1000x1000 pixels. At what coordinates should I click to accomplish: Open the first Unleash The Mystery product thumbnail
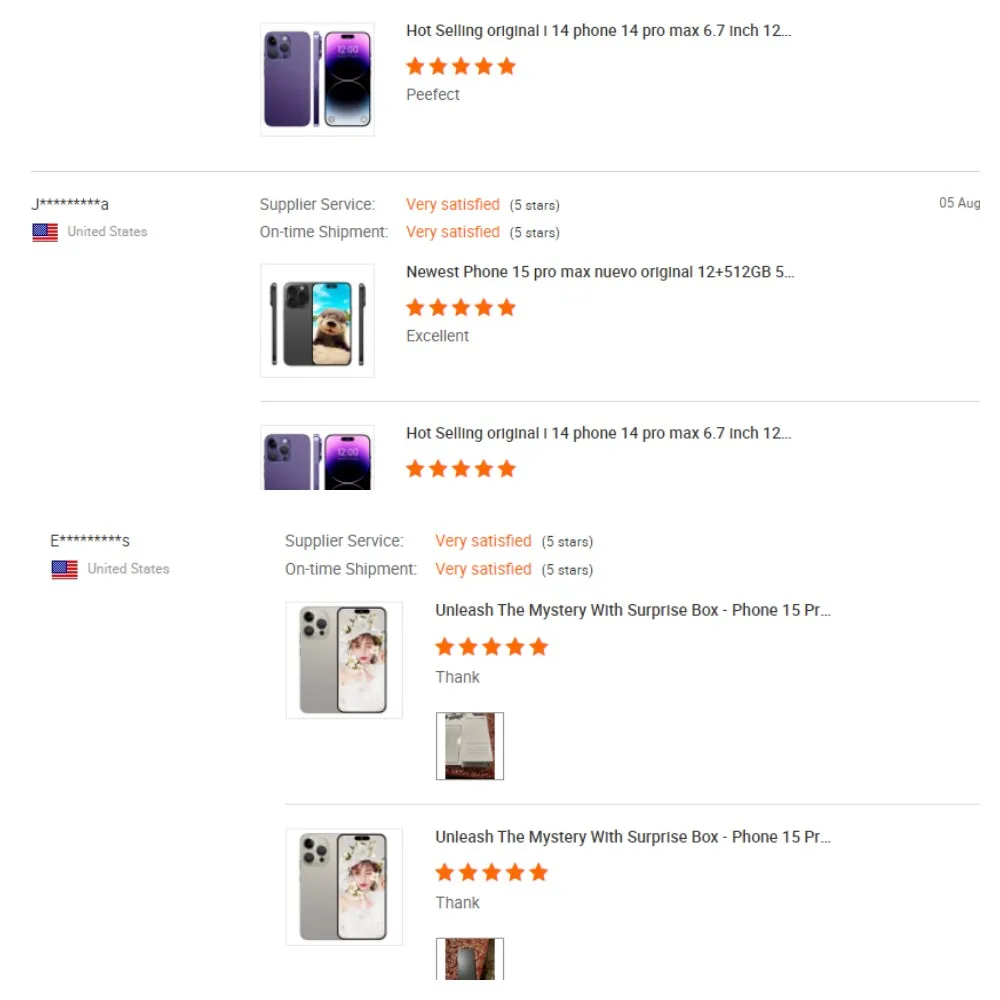tap(344, 660)
